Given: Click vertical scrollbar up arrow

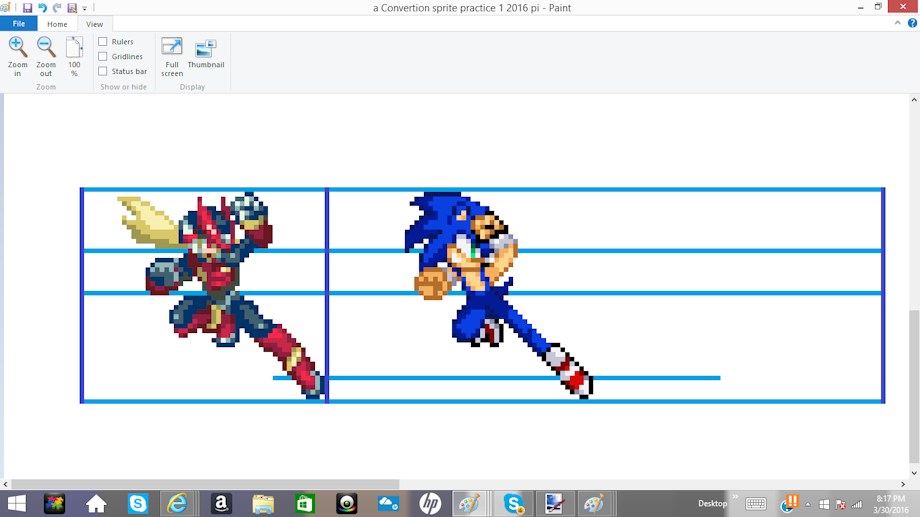Looking at the screenshot, I should pos(914,100).
